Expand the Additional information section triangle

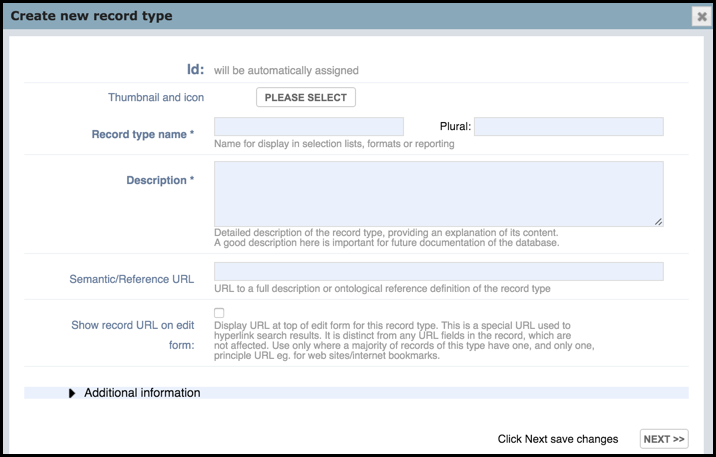pos(72,393)
